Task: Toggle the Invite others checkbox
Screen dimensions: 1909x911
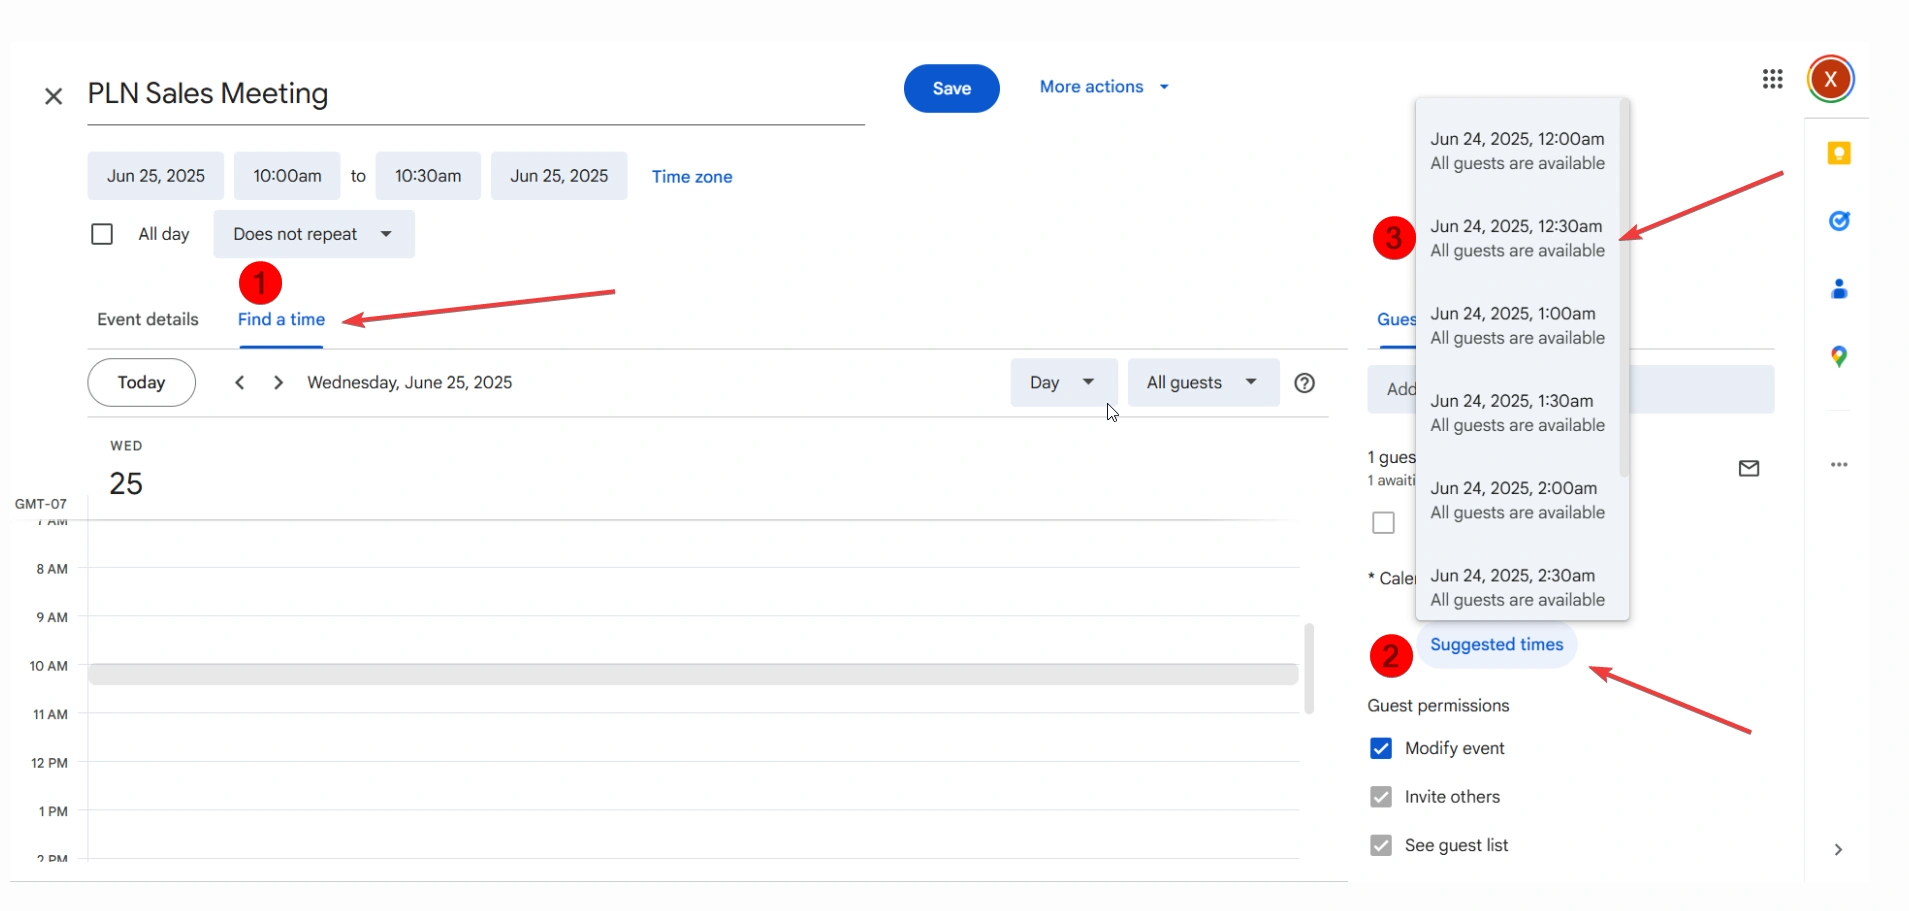Action: tap(1381, 797)
